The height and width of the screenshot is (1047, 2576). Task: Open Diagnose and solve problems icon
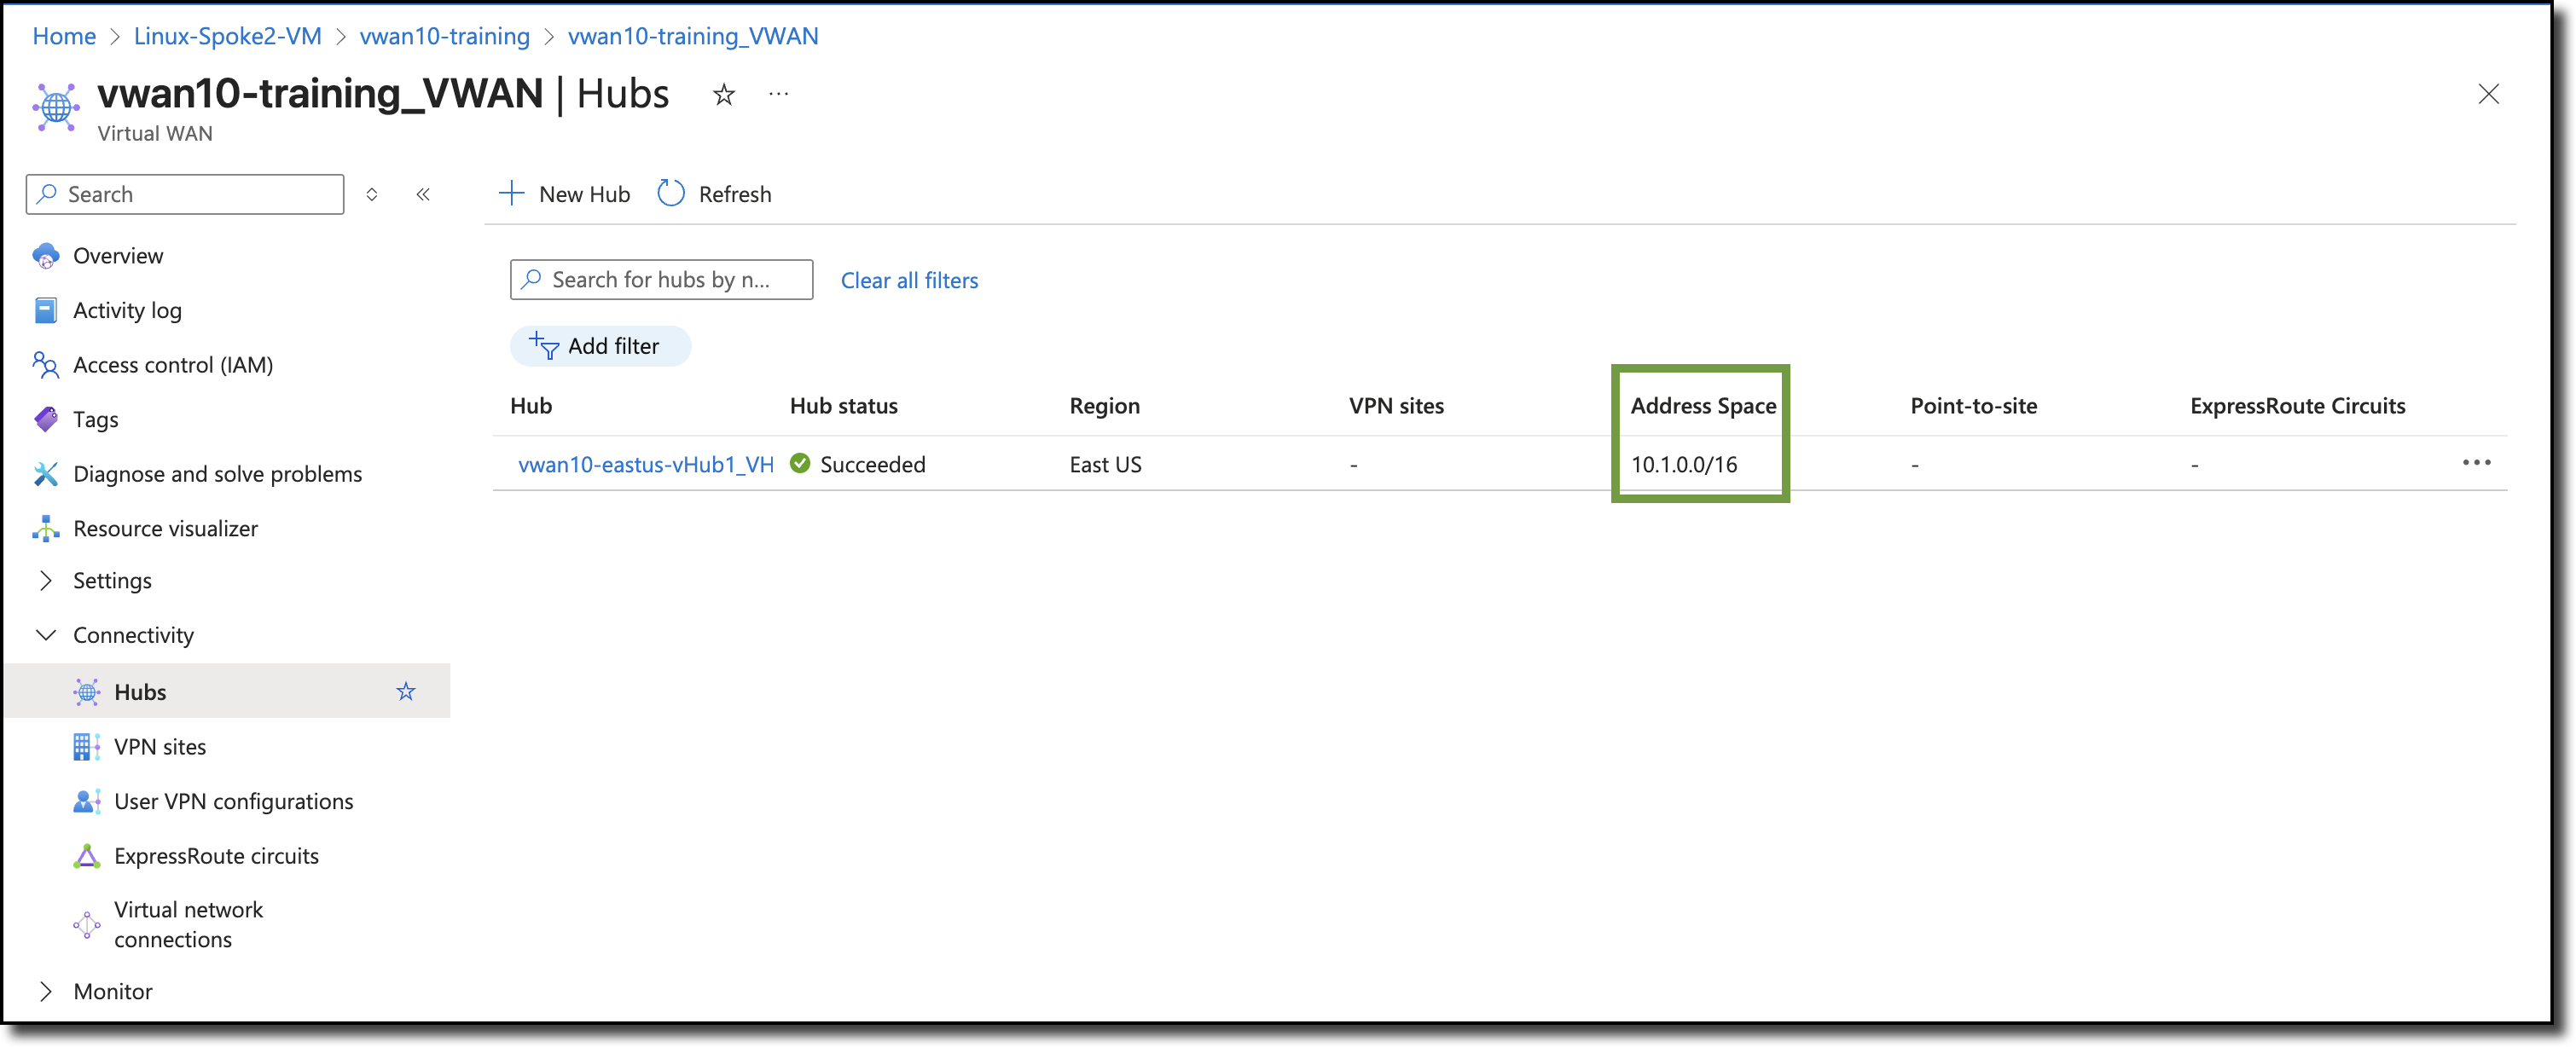(x=46, y=474)
